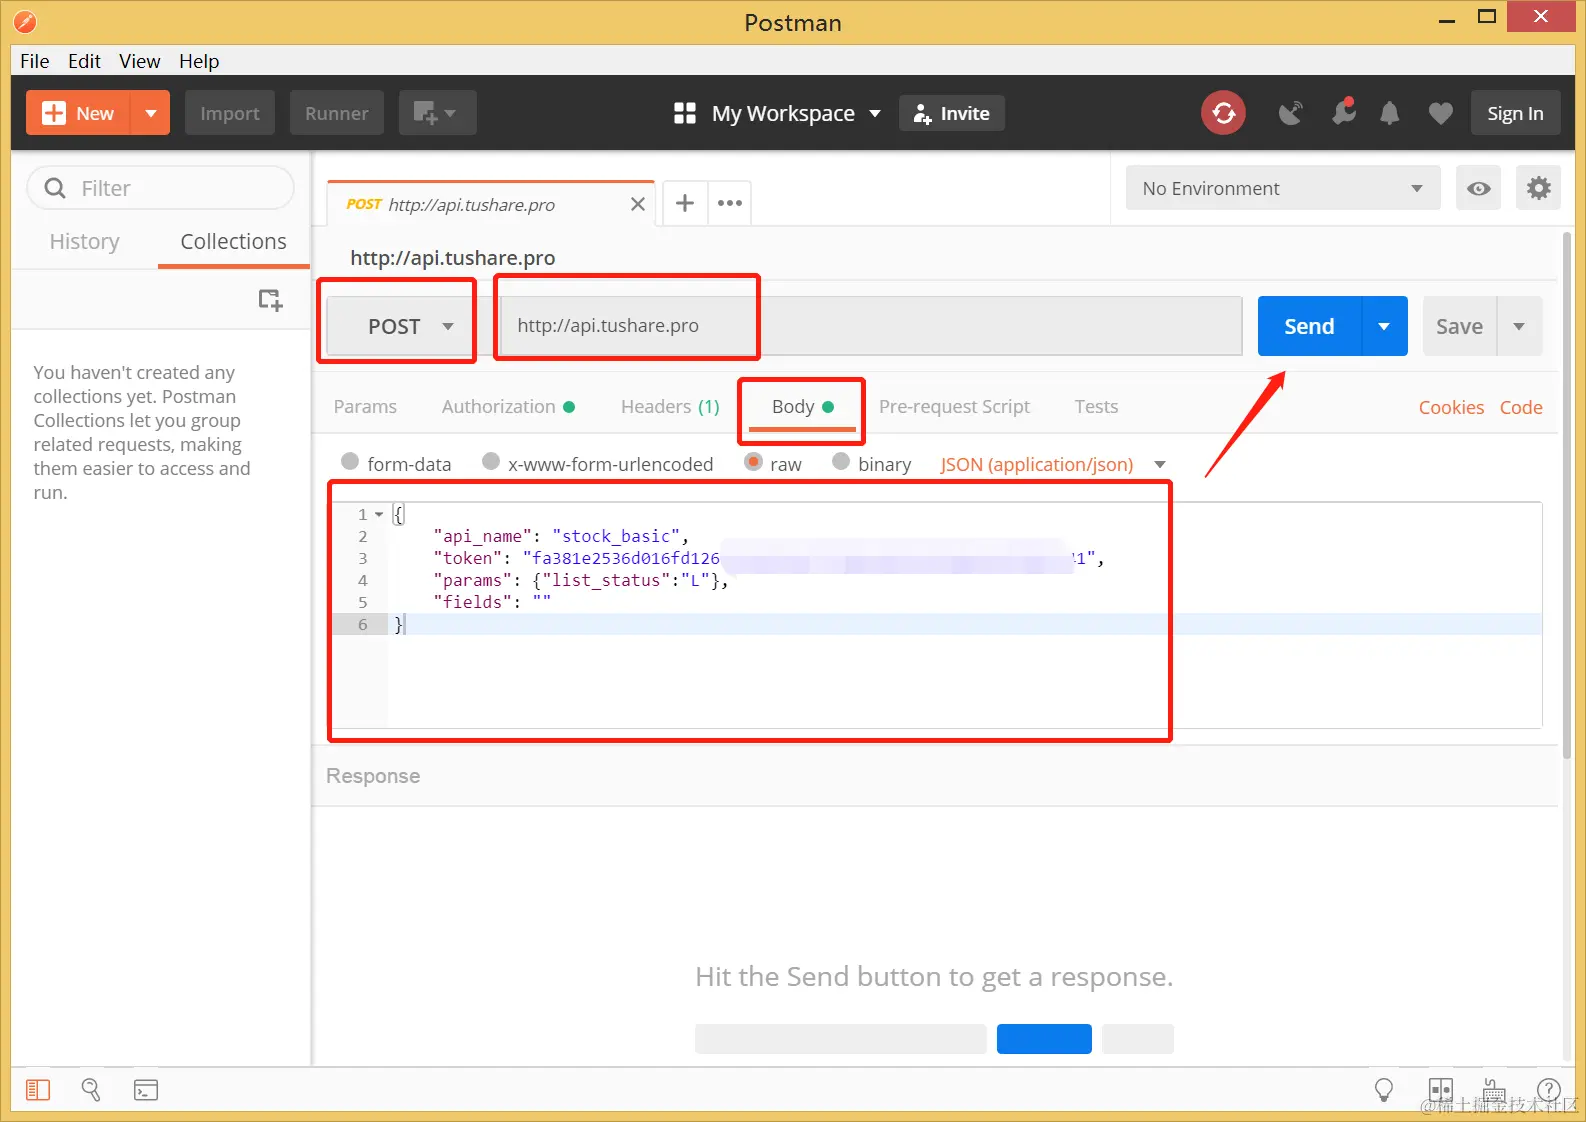
Task: Open the wrench settings icon
Action: (1343, 111)
